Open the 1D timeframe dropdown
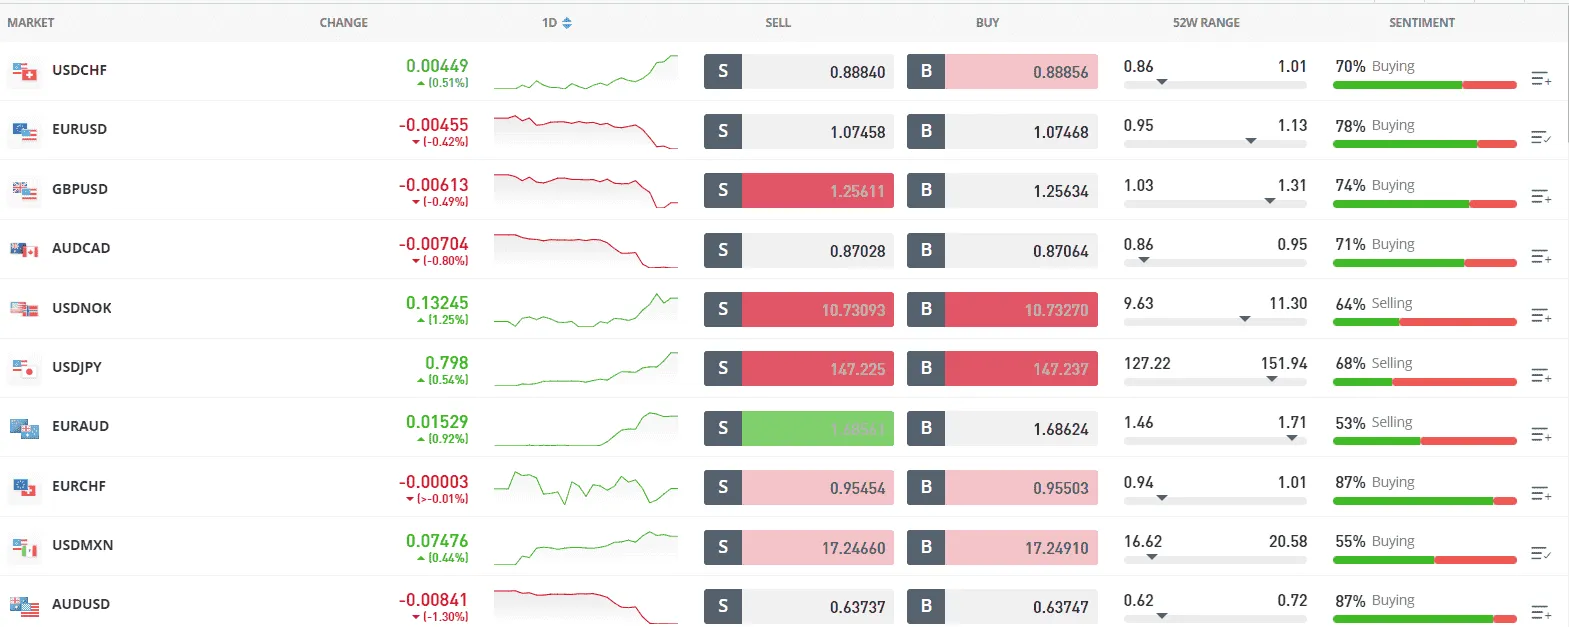1569x627 pixels. 557,23
